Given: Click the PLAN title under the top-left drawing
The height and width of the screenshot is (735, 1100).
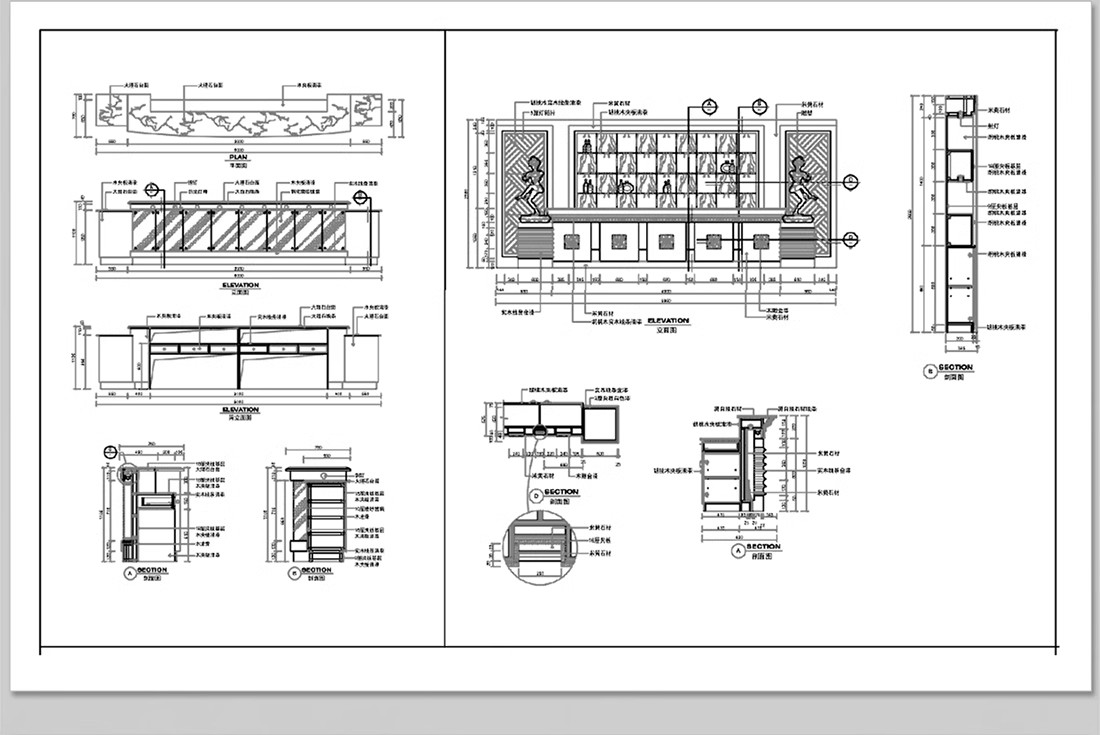Looking at the screenshot, I should click(x=238, y=157).
